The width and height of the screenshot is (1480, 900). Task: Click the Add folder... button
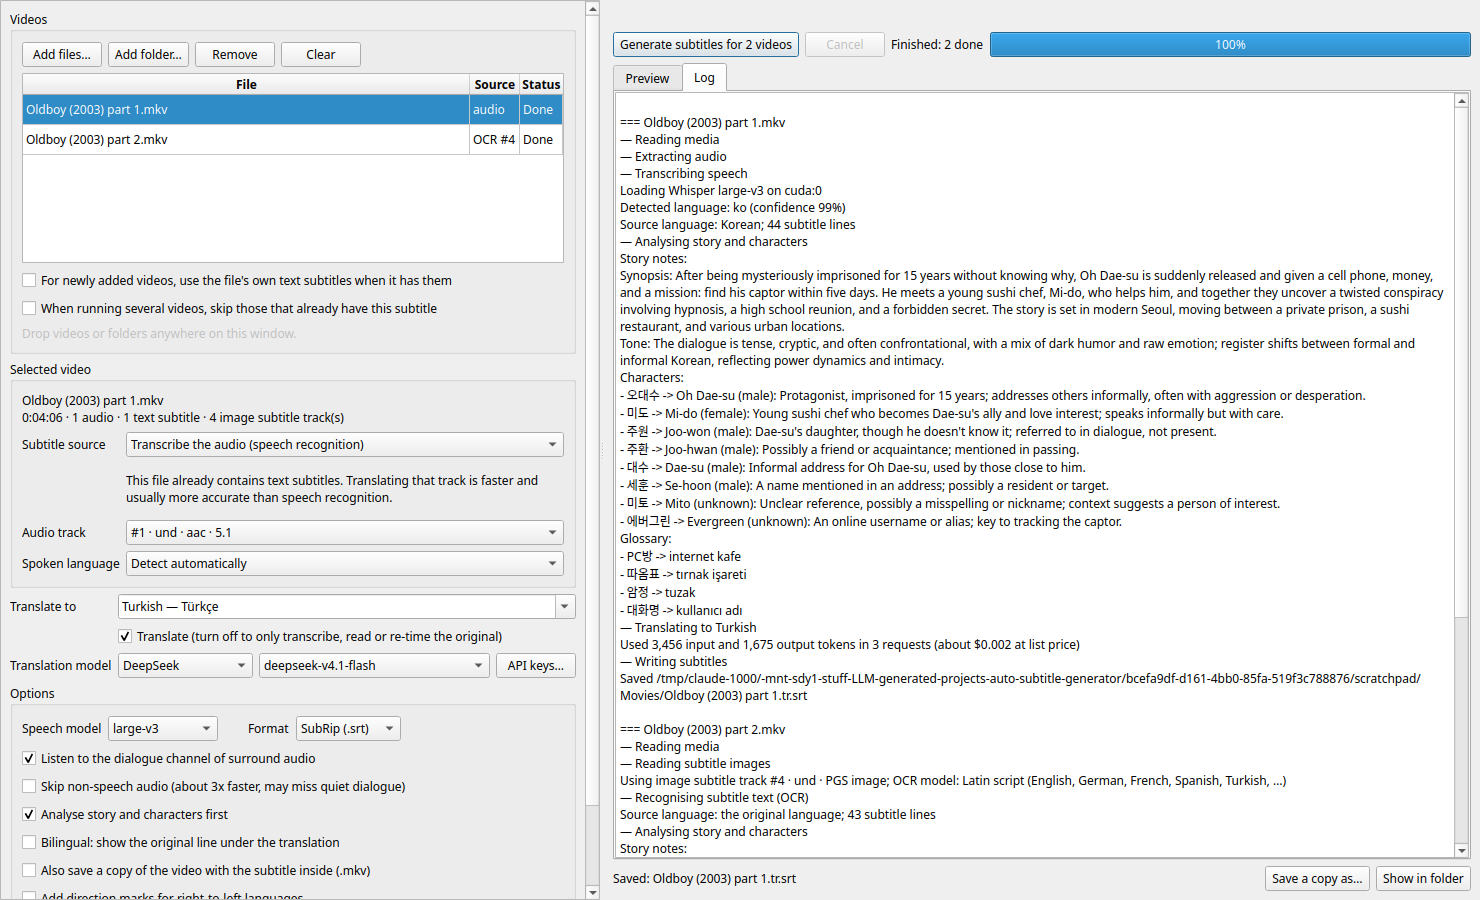click(x=148, y=55)
